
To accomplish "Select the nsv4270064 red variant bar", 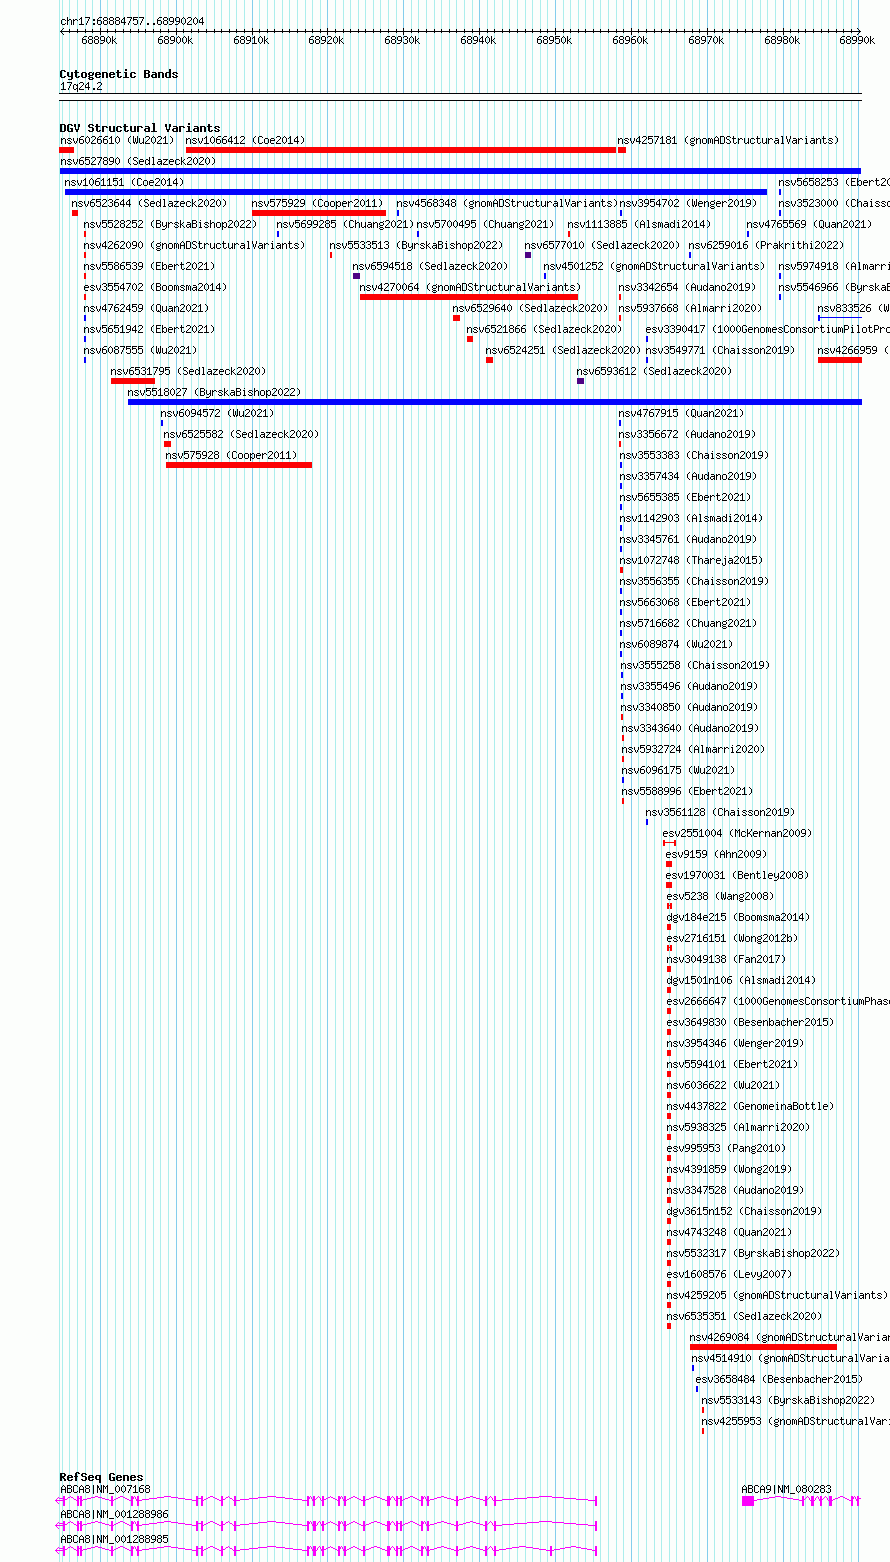I will click(469, 297).
